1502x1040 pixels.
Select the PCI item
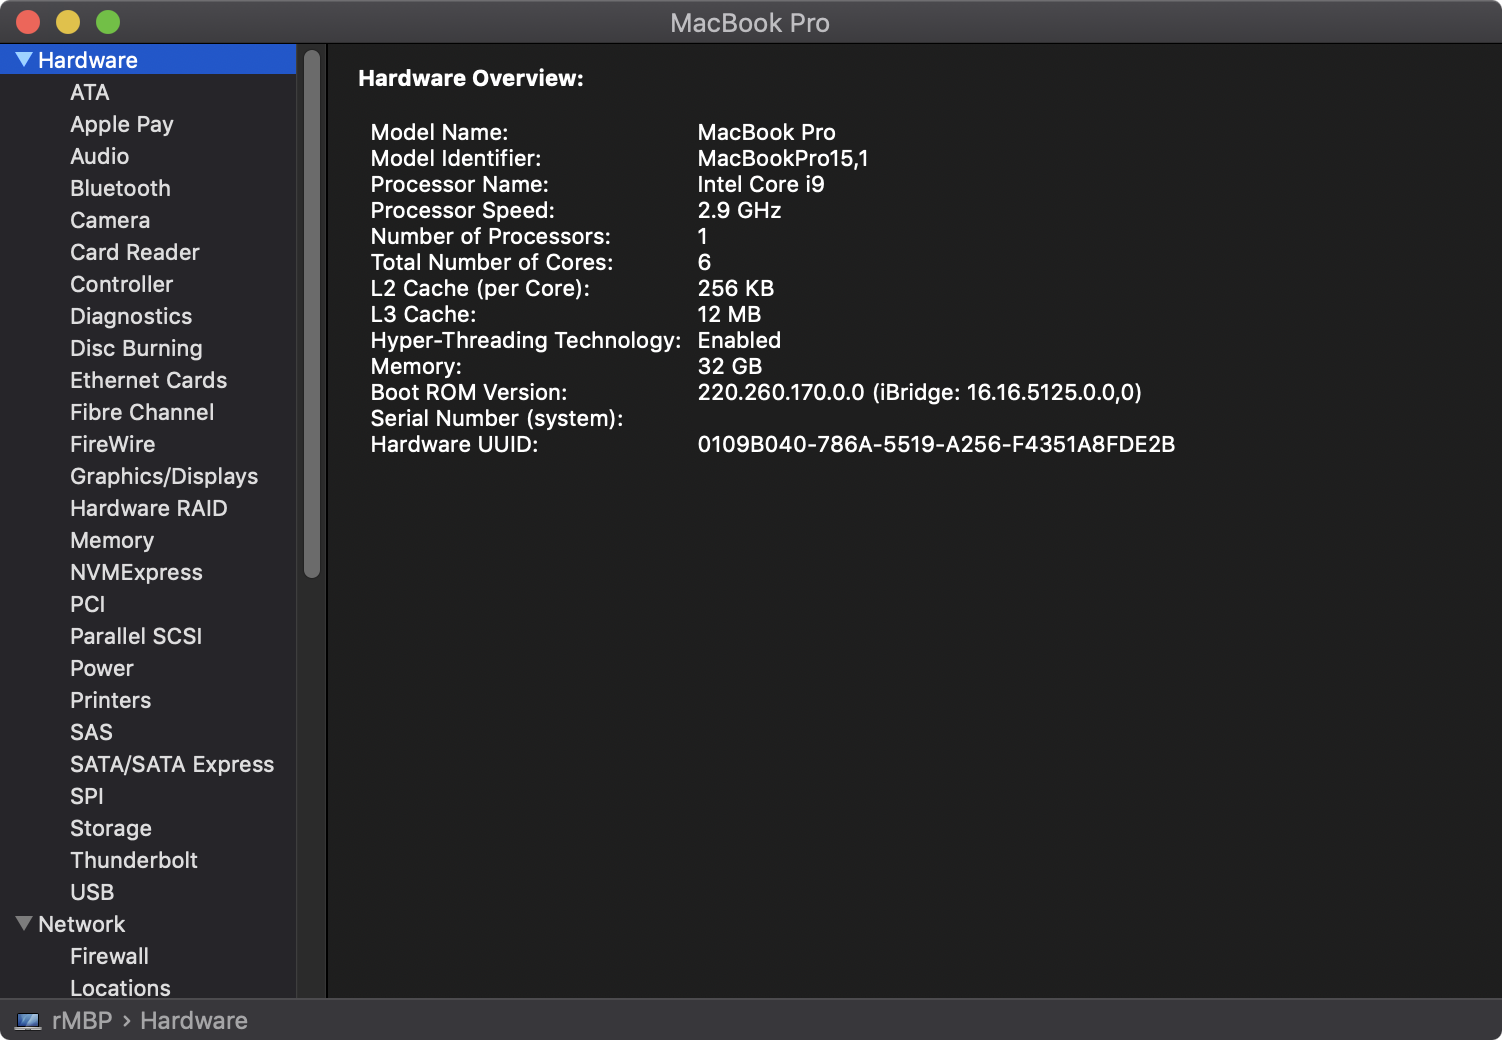point(88,604)
